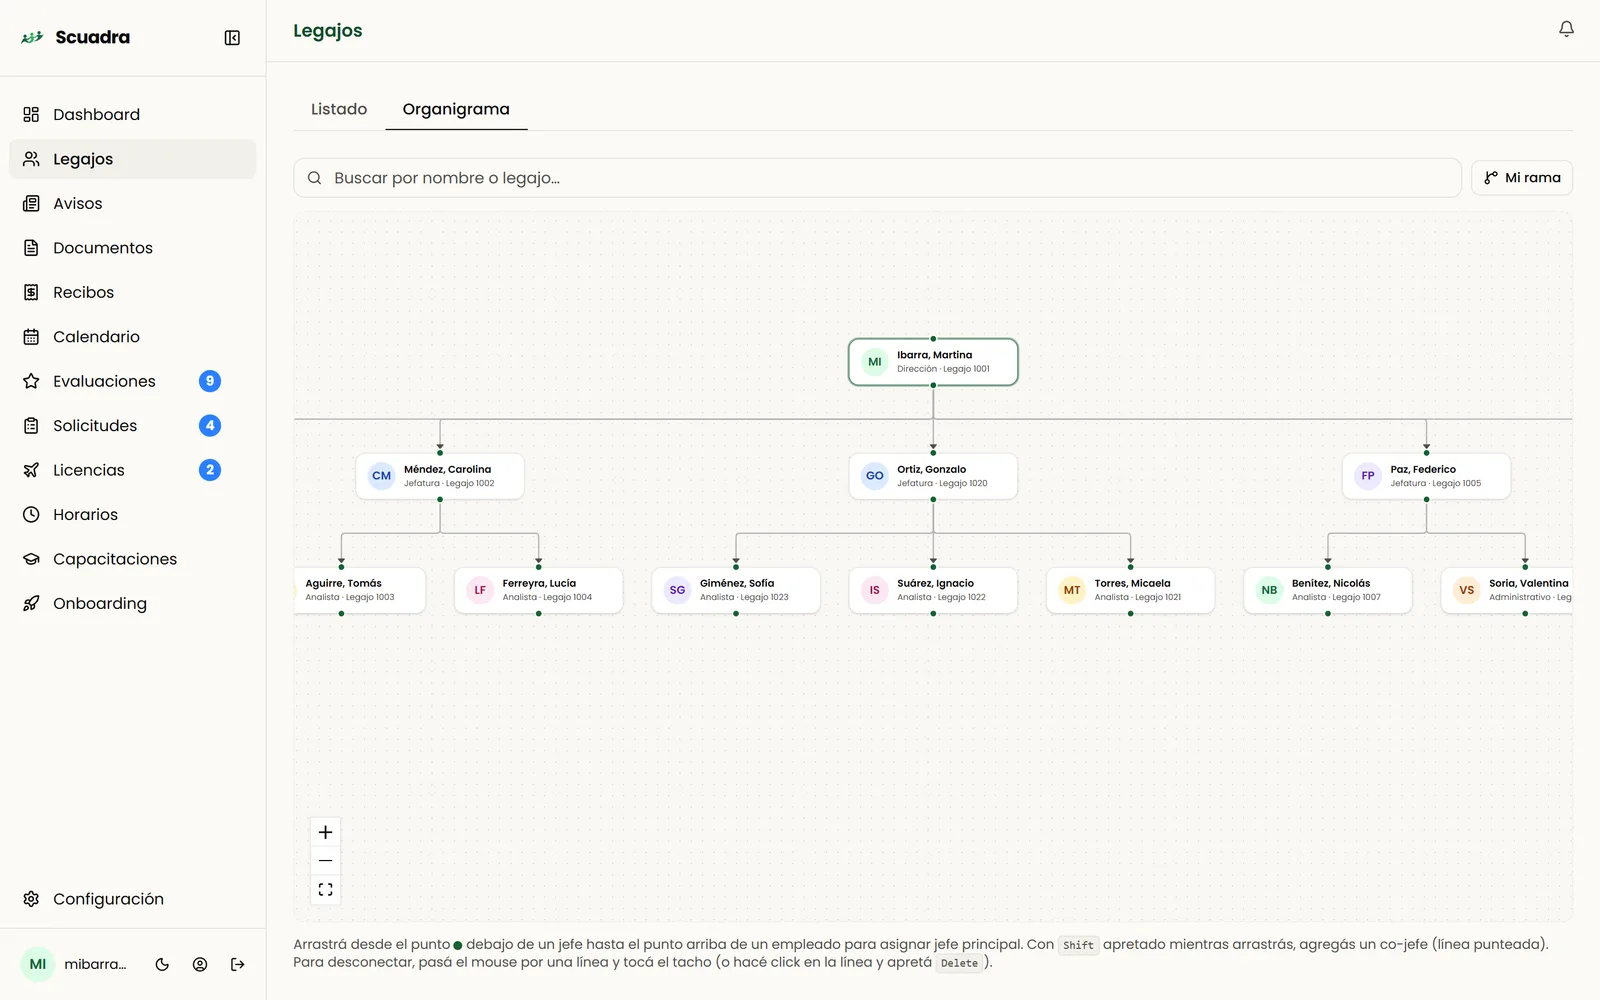Click Torres, Micaela employee card
The image size is (1600, 1000).
(1130, 590)
